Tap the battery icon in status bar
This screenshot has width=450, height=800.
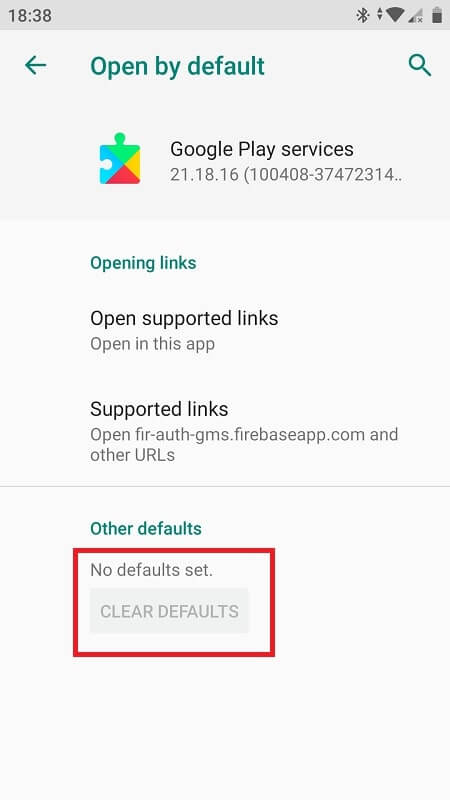tap(437, 15)
